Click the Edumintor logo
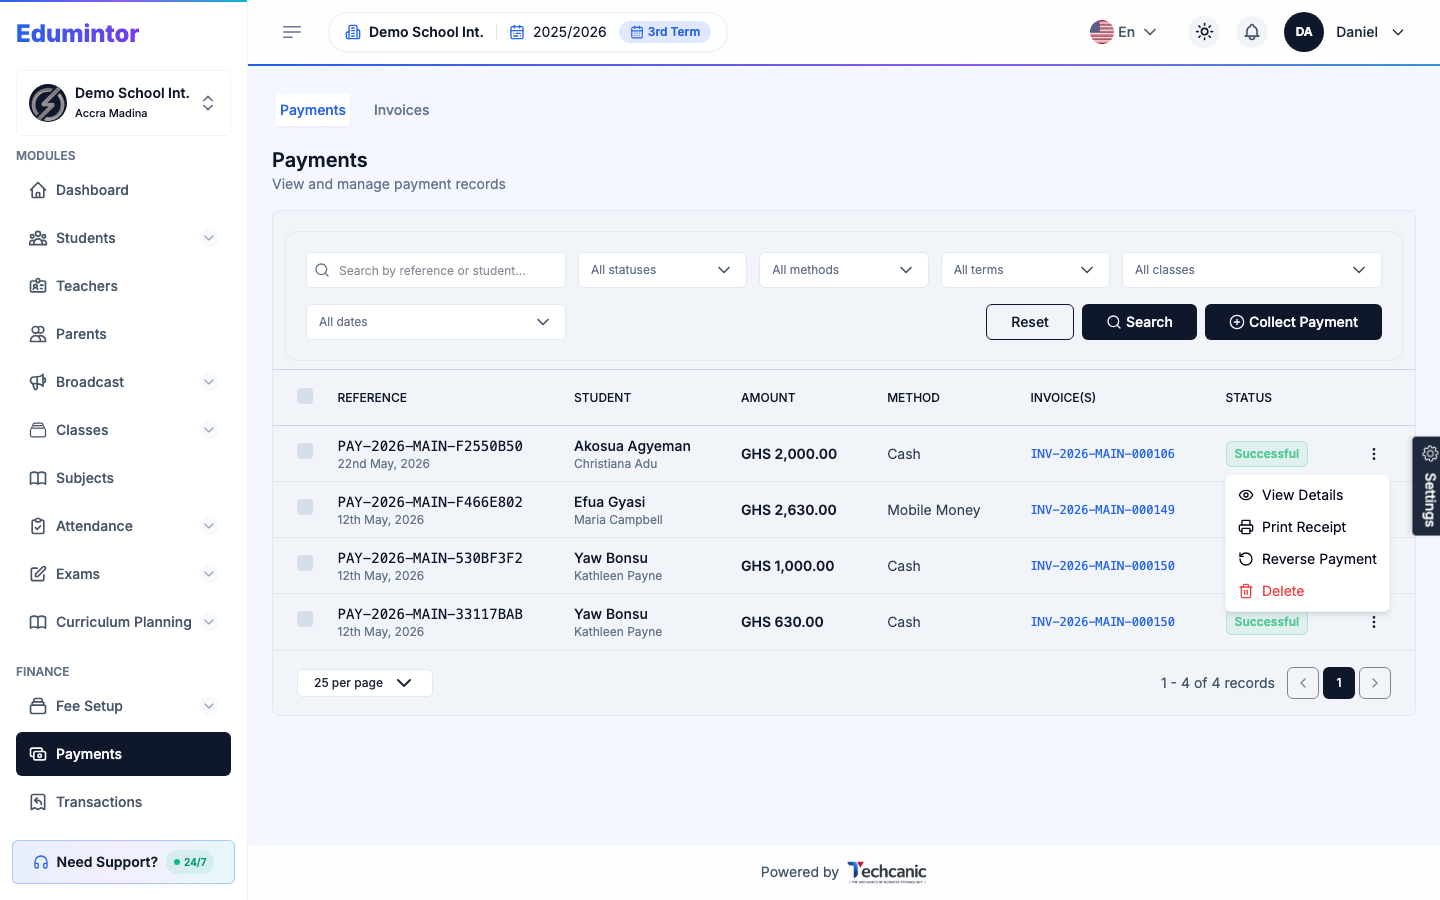This screenshot has height=900, width=1440. tap(78, 33)
